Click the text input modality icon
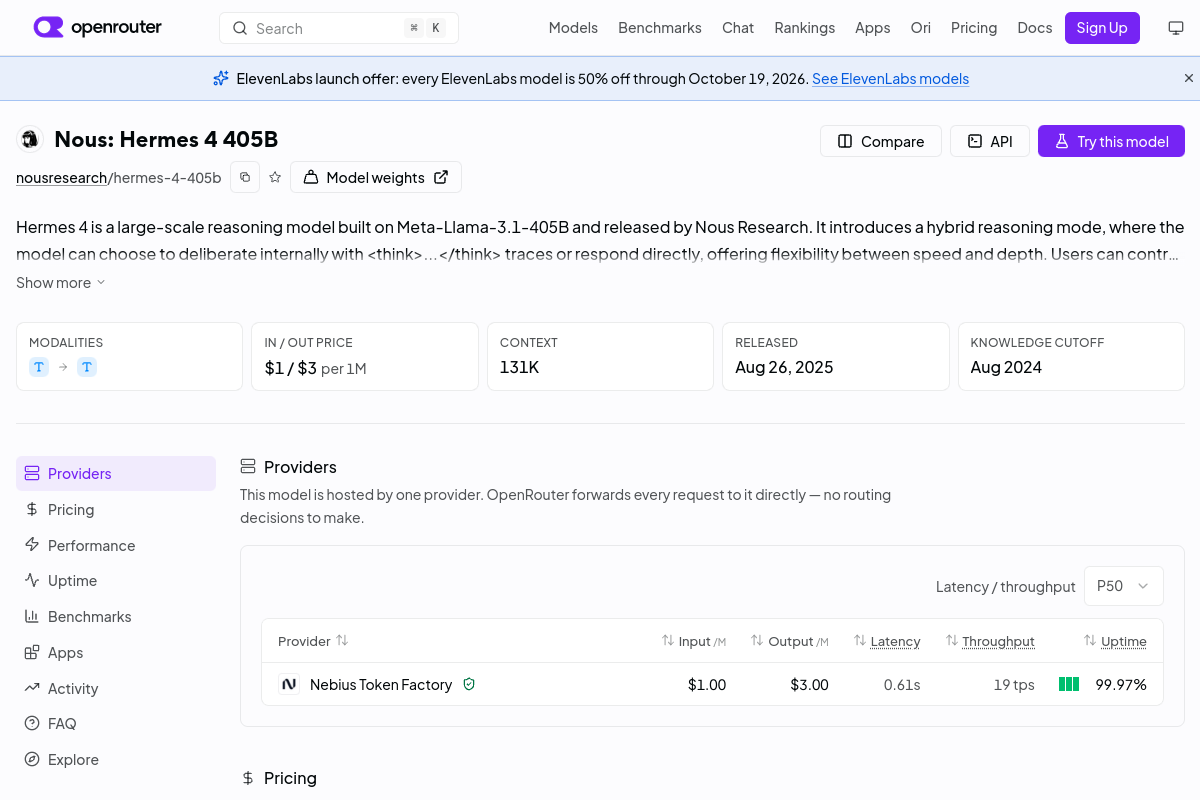The width and height of the screenshot is (1200, 800). pyautogui.click(x=39, y=367)
